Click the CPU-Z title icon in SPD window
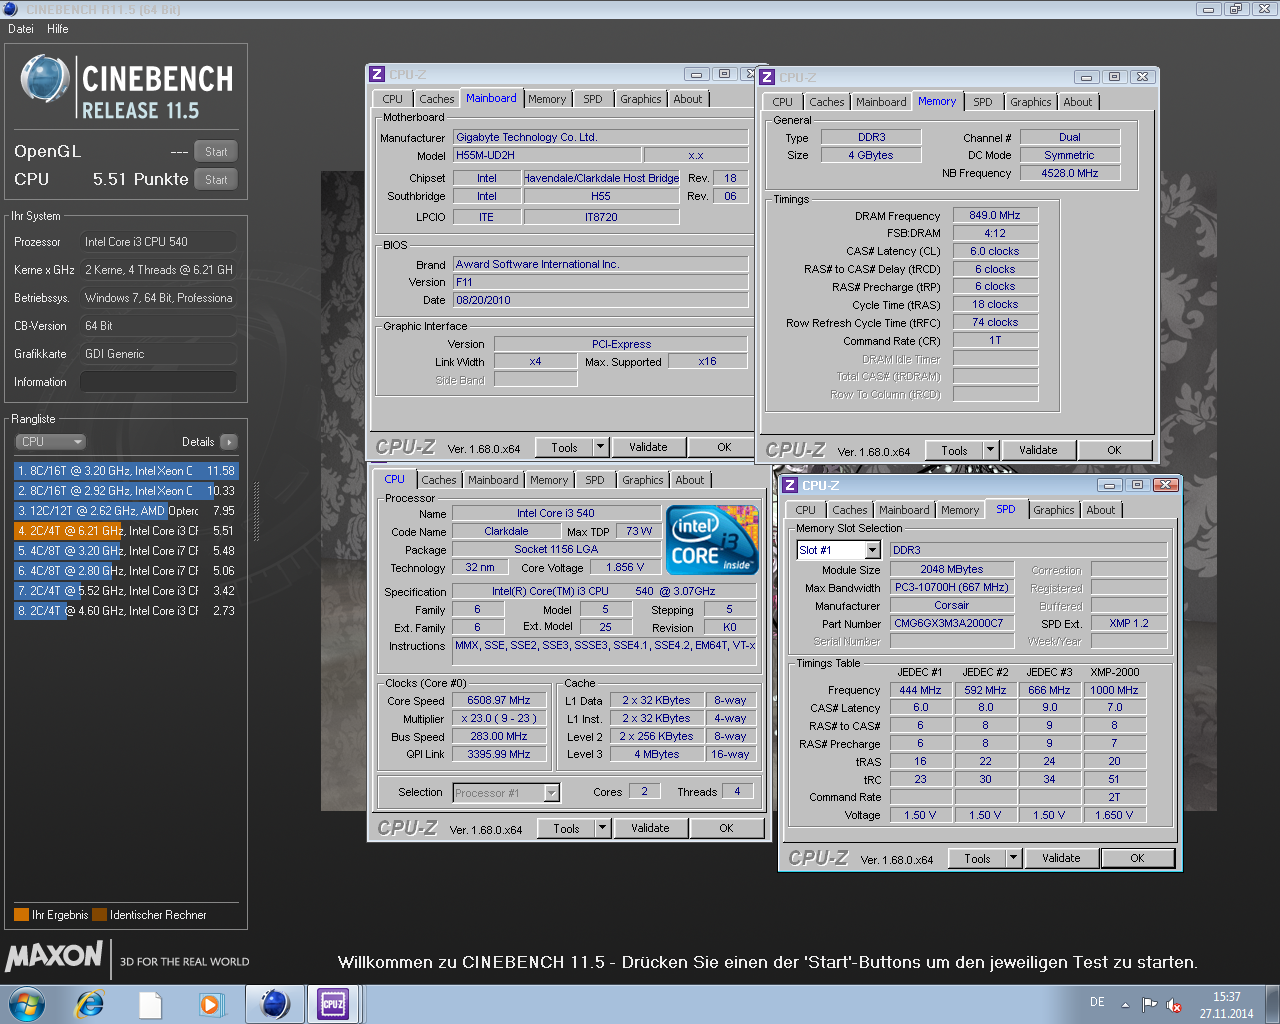 789,485
